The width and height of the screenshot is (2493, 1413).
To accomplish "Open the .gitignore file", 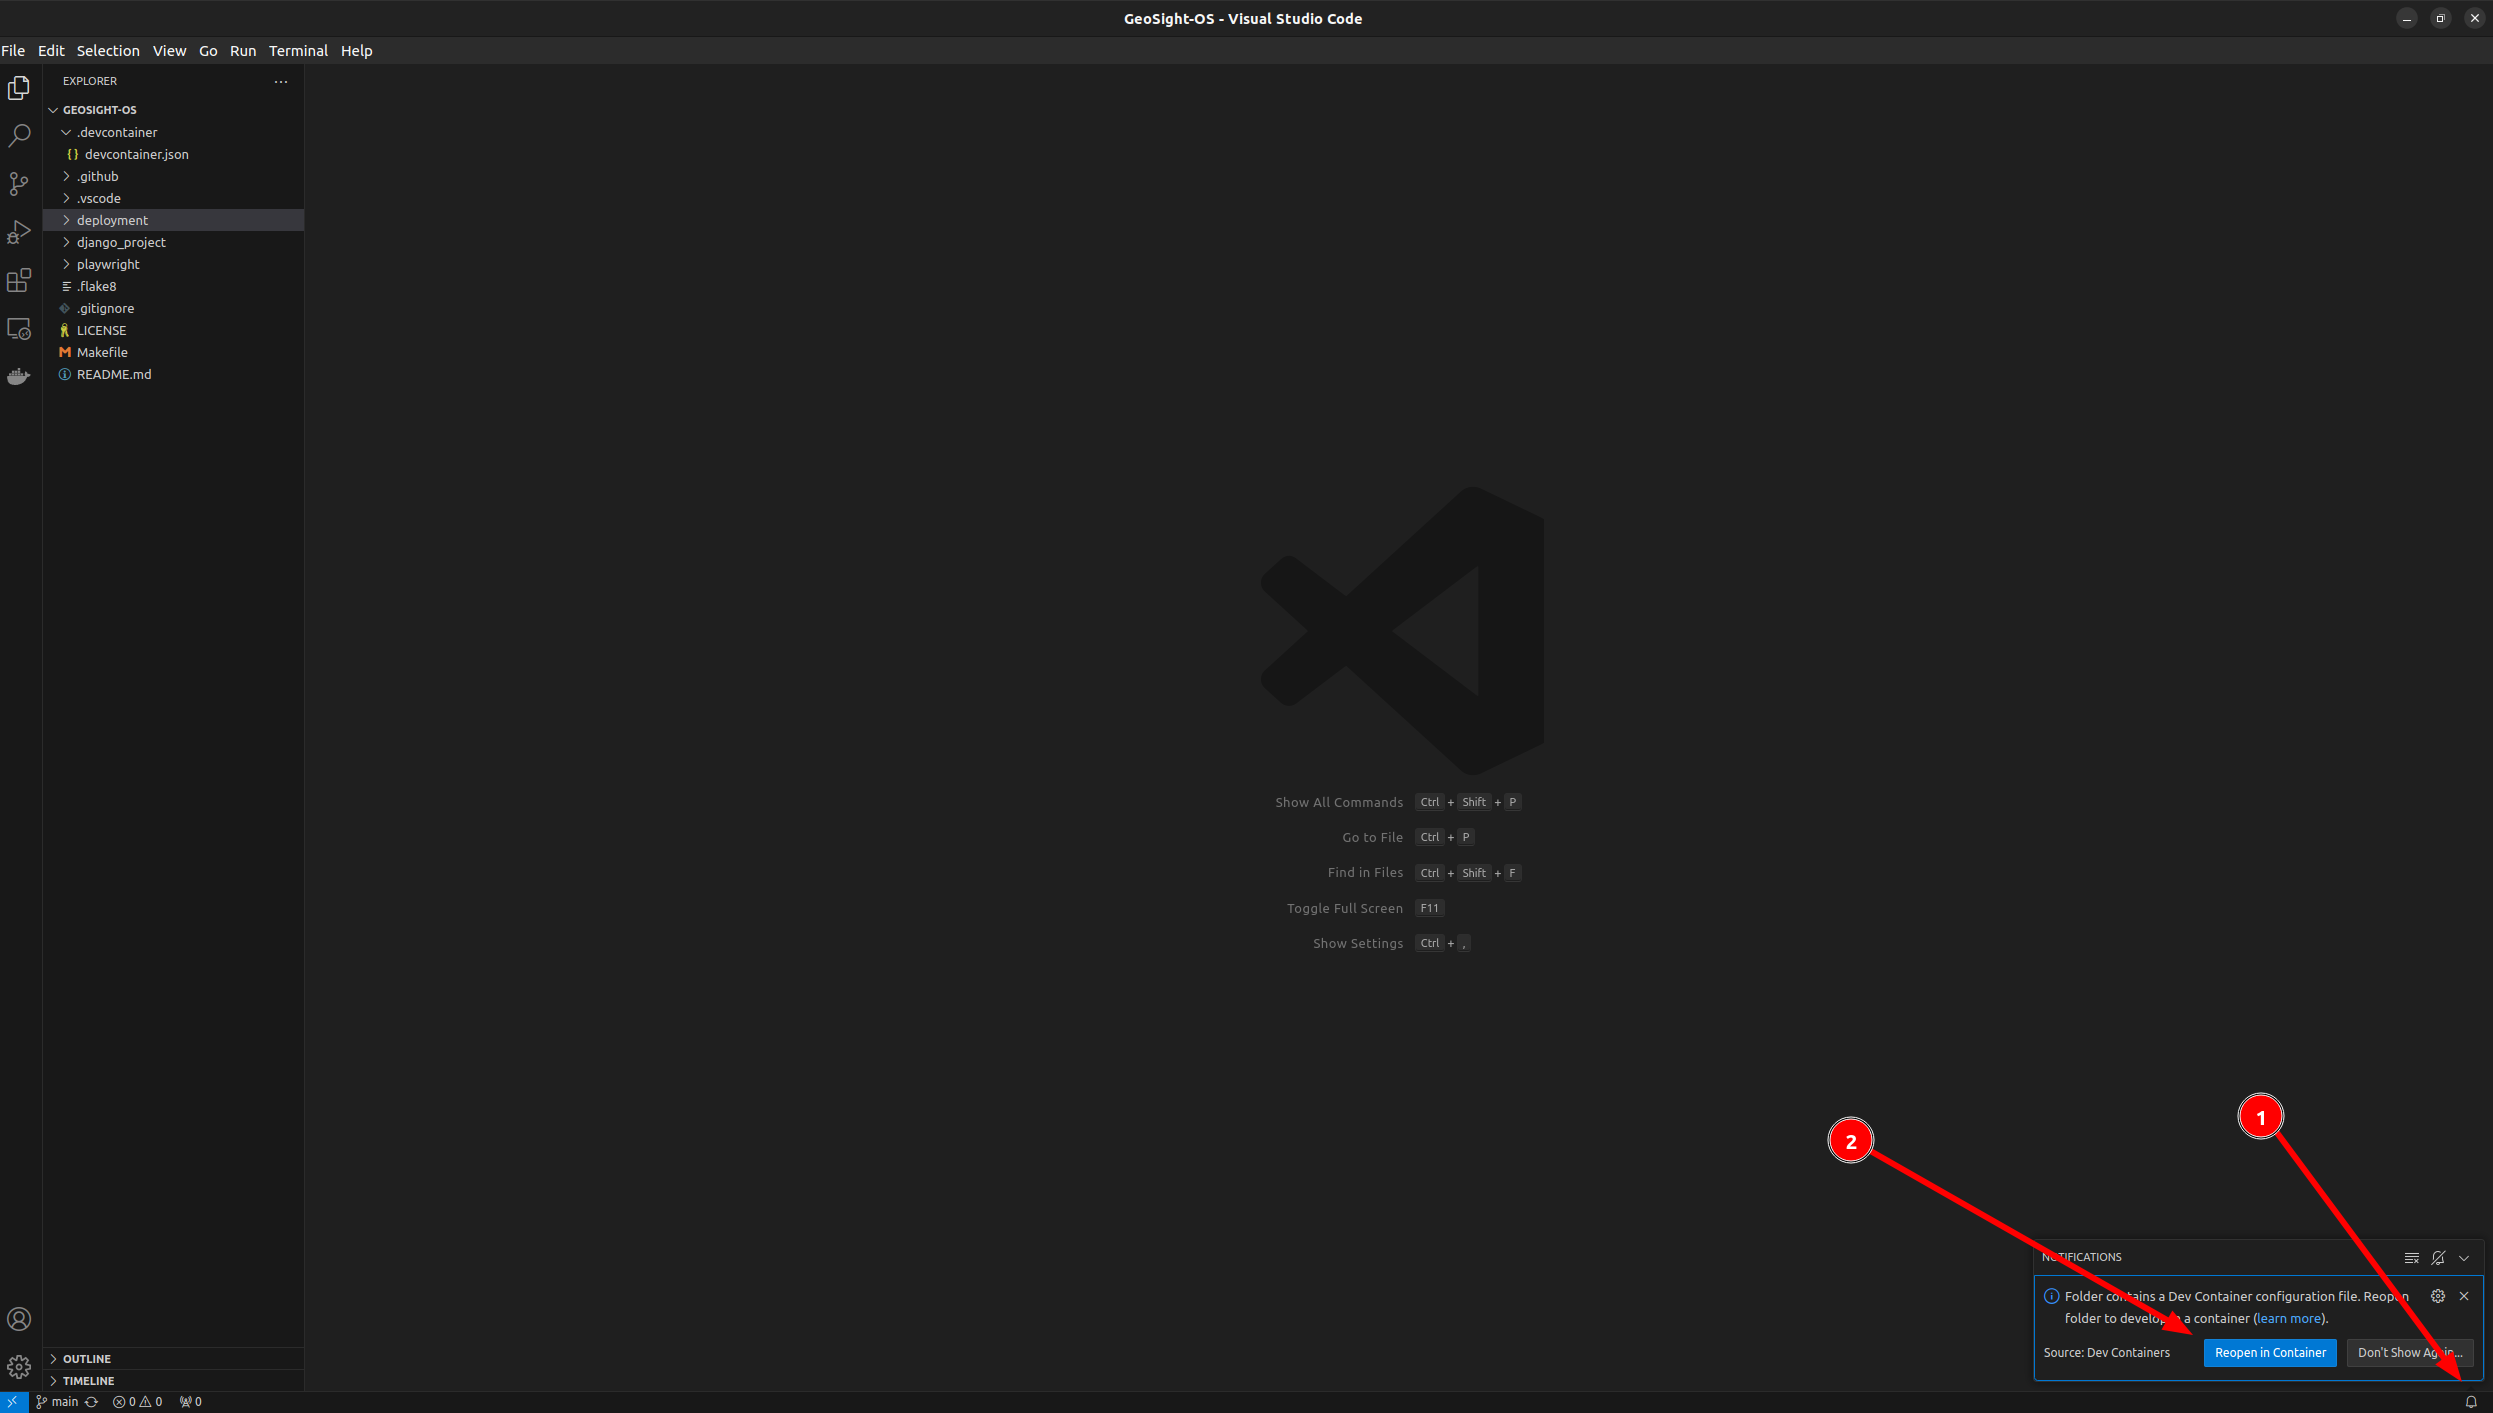I will pos(173,308).
